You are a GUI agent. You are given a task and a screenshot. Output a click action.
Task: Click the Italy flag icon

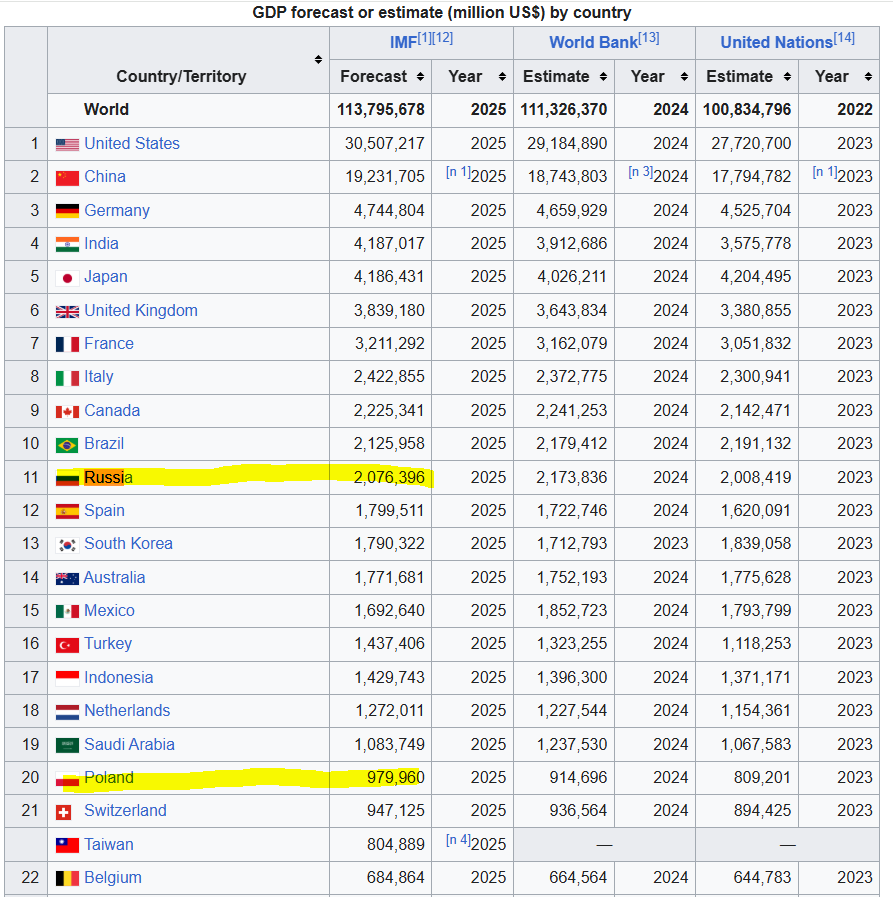[67, 378]
